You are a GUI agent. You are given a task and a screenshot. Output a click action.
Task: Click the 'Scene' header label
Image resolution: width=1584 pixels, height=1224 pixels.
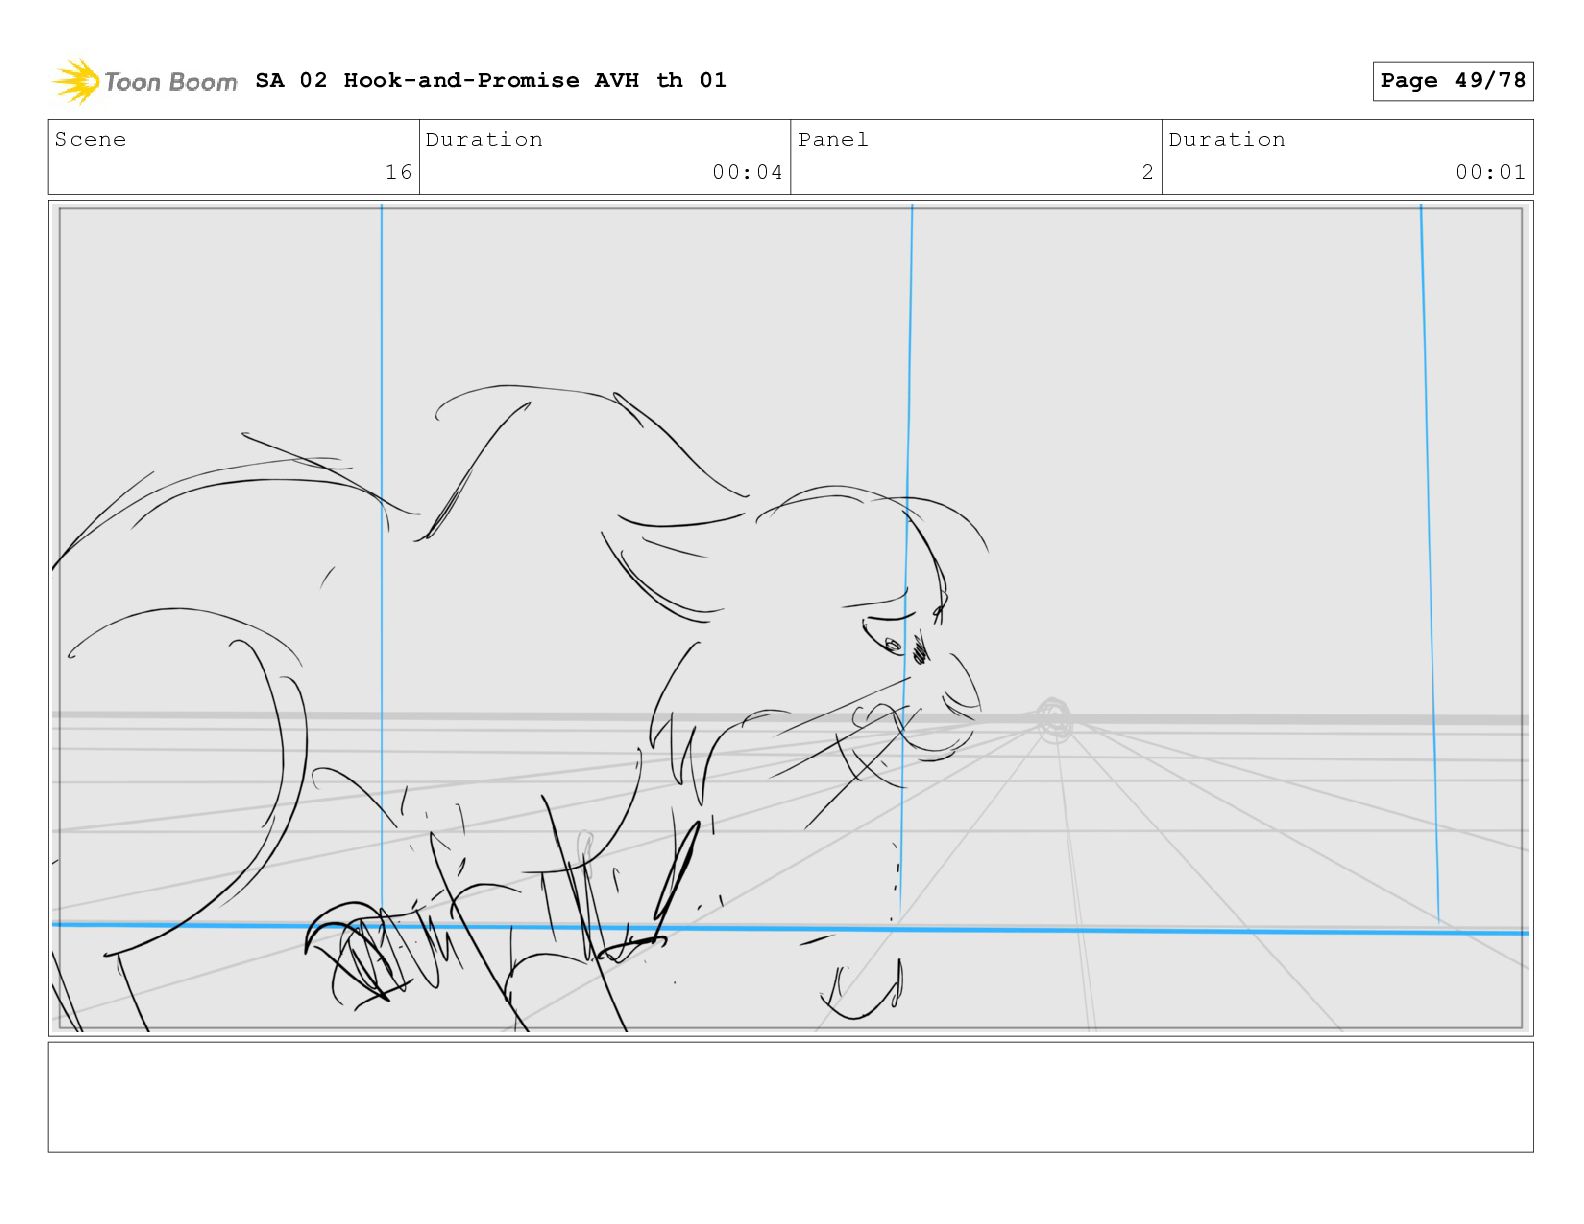[x=90, y=140]
